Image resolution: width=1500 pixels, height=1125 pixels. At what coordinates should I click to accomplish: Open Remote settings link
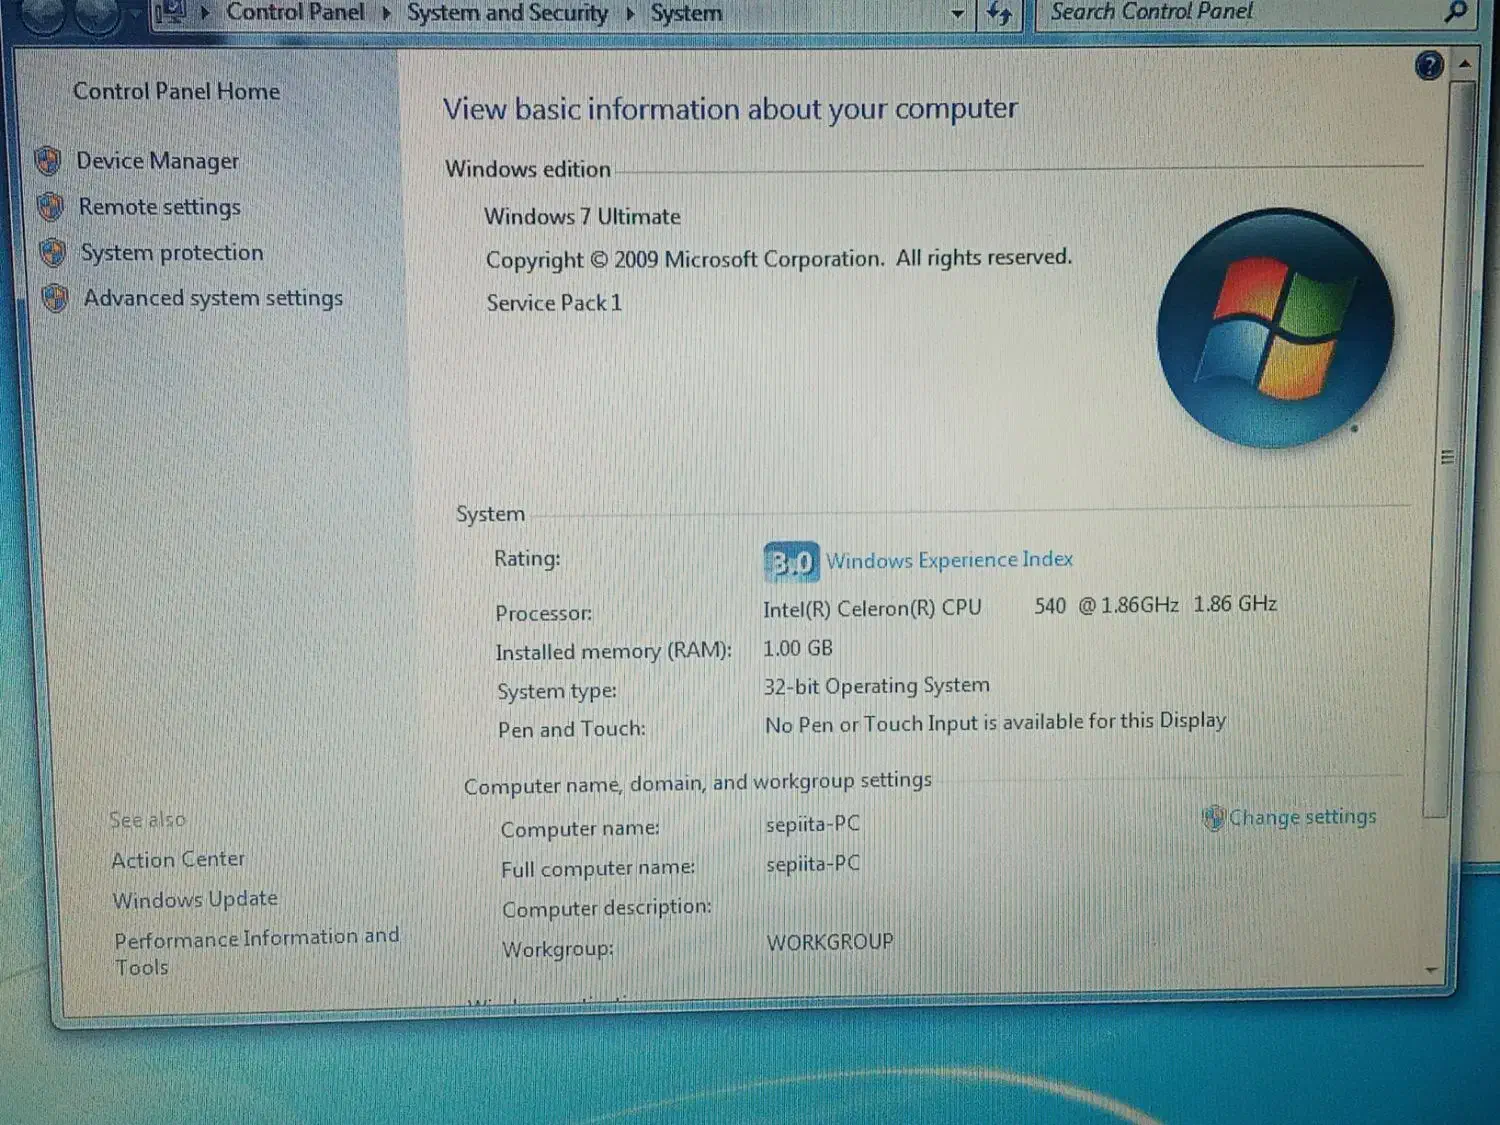[x=160, y=207]
